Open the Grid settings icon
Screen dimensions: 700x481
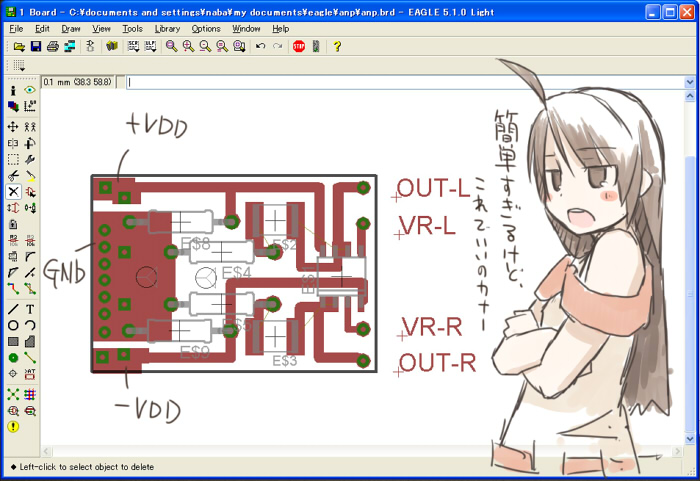click(19, 66)
